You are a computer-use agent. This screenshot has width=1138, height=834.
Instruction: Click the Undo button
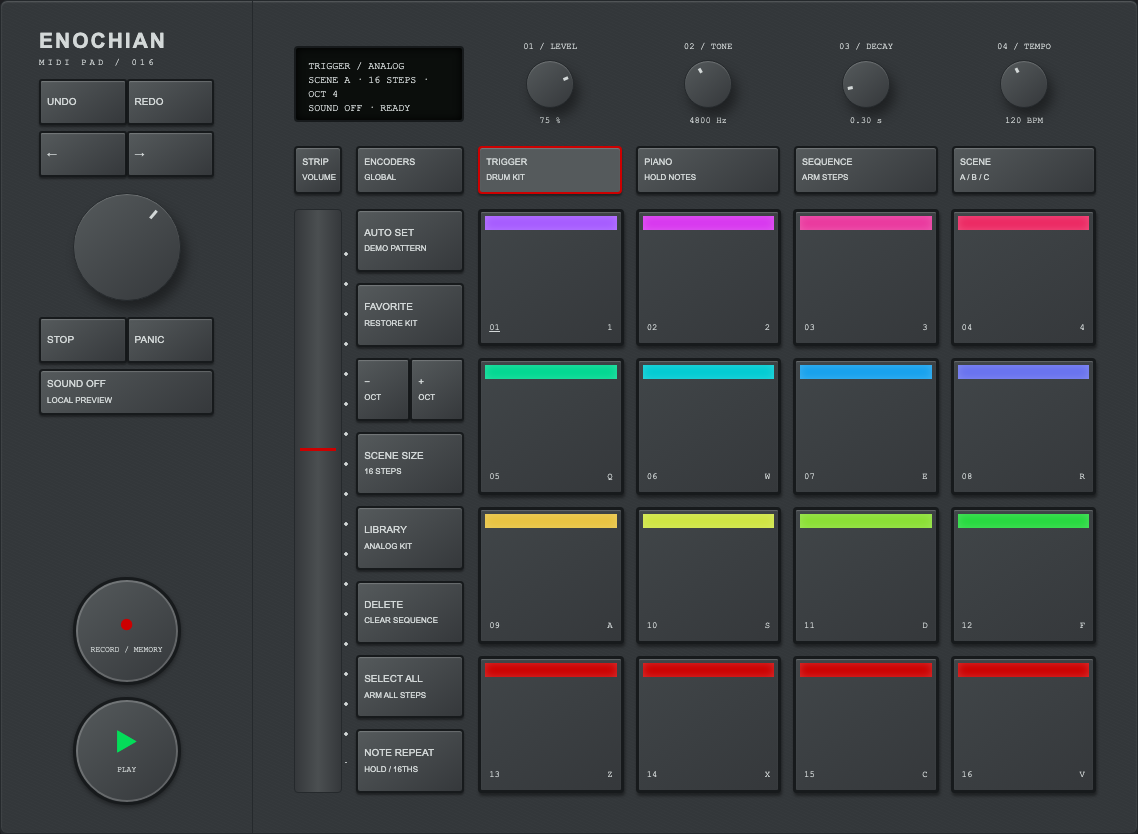83,102
